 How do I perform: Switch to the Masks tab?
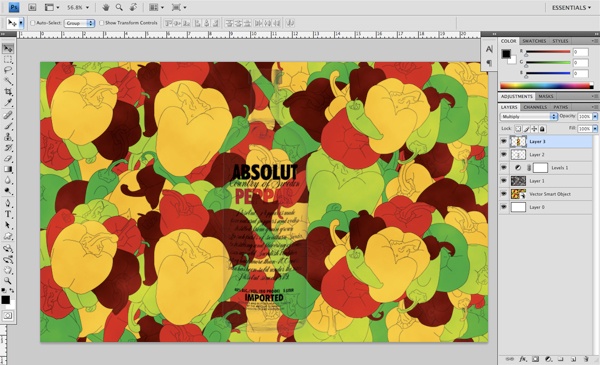[x=546, y=96]
